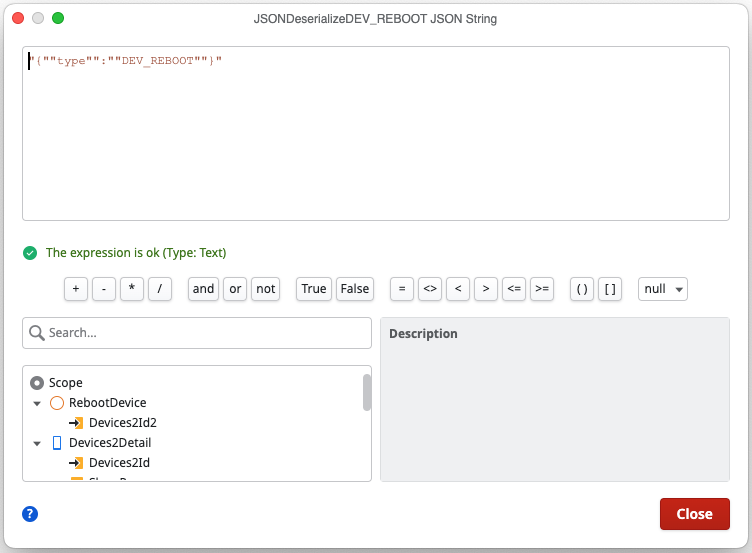Click the search magnifier icon
This screenshot has height=553, width=752.
[37, 333]
